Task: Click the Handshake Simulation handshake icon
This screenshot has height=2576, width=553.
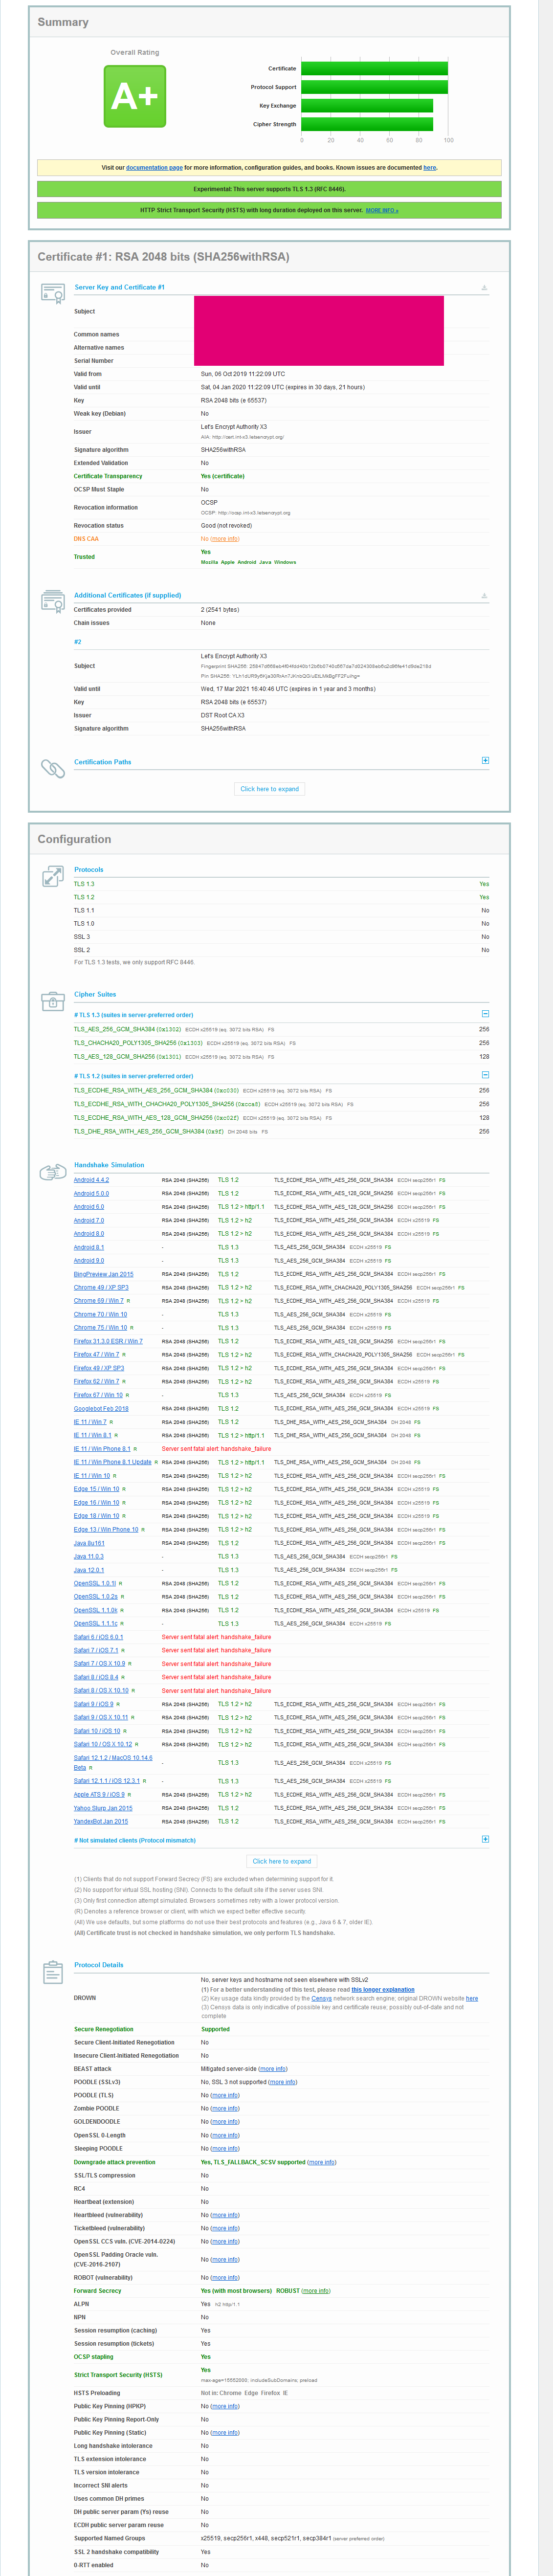Action: click(x=53, y=1171)
